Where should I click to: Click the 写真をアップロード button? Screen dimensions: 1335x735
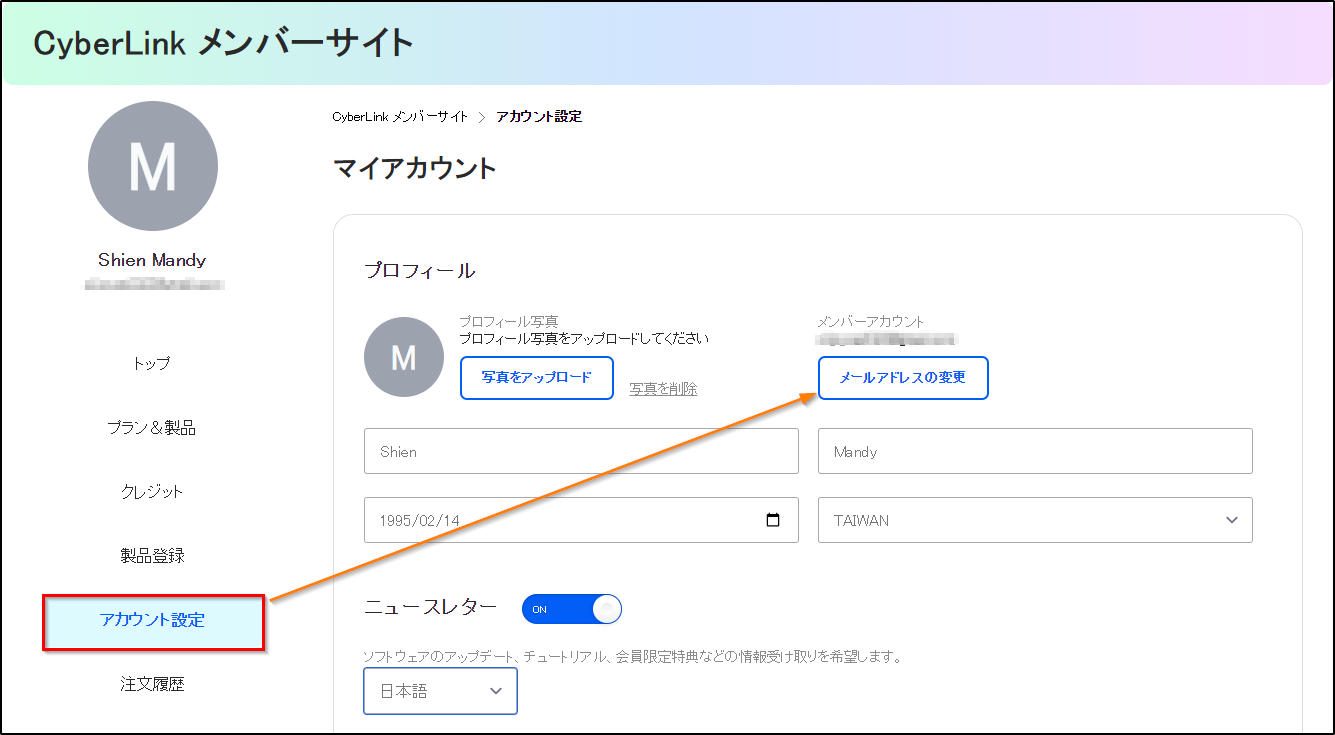coord(537,378)
